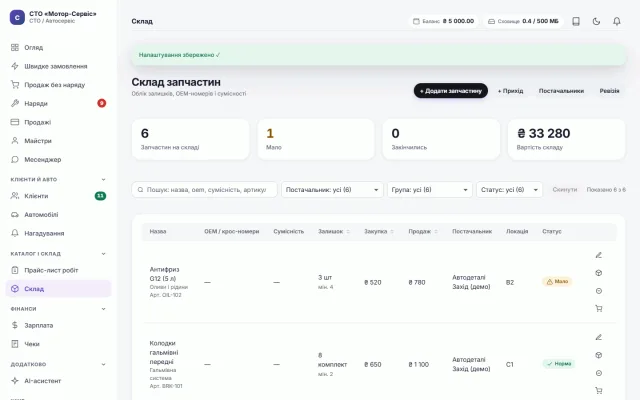Collapse the КЛІЄНТИ Й АВТО section
This screenshot has width=640, height=400.
[103, 179]
